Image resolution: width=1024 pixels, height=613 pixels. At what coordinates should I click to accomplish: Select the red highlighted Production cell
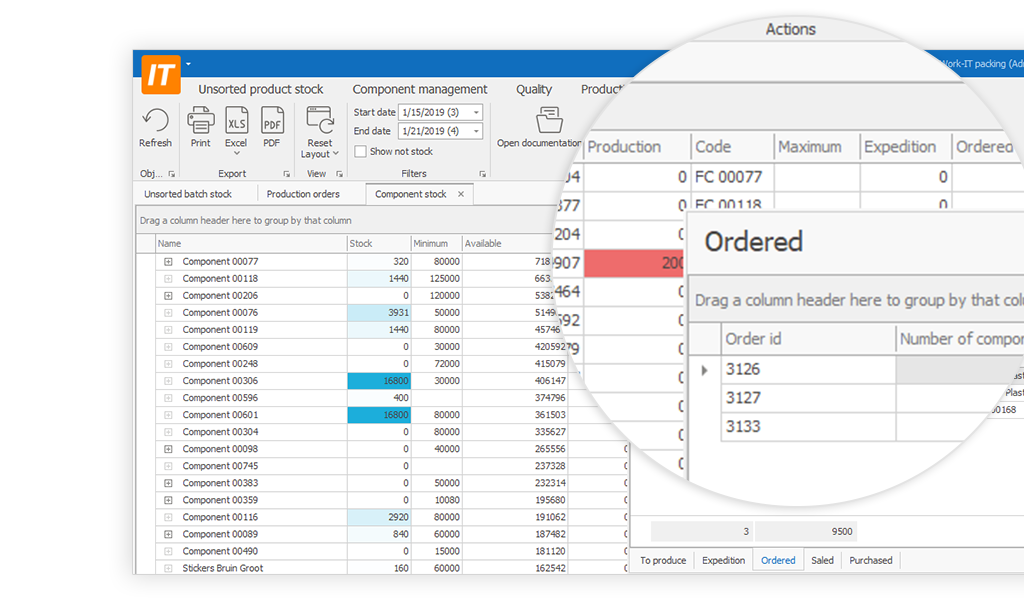pos(634,264)
